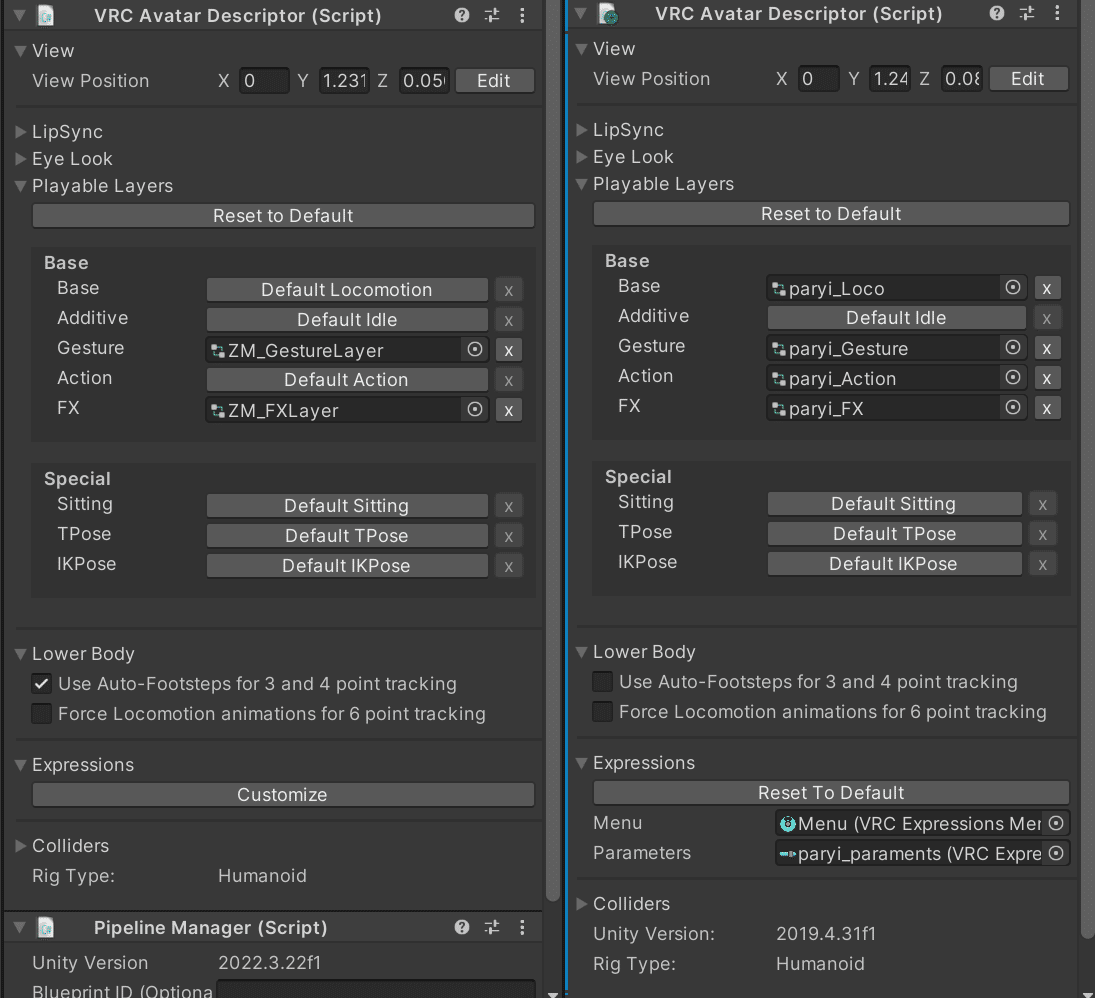Click the Blueprint ID input field

click(x=375, y=990)
